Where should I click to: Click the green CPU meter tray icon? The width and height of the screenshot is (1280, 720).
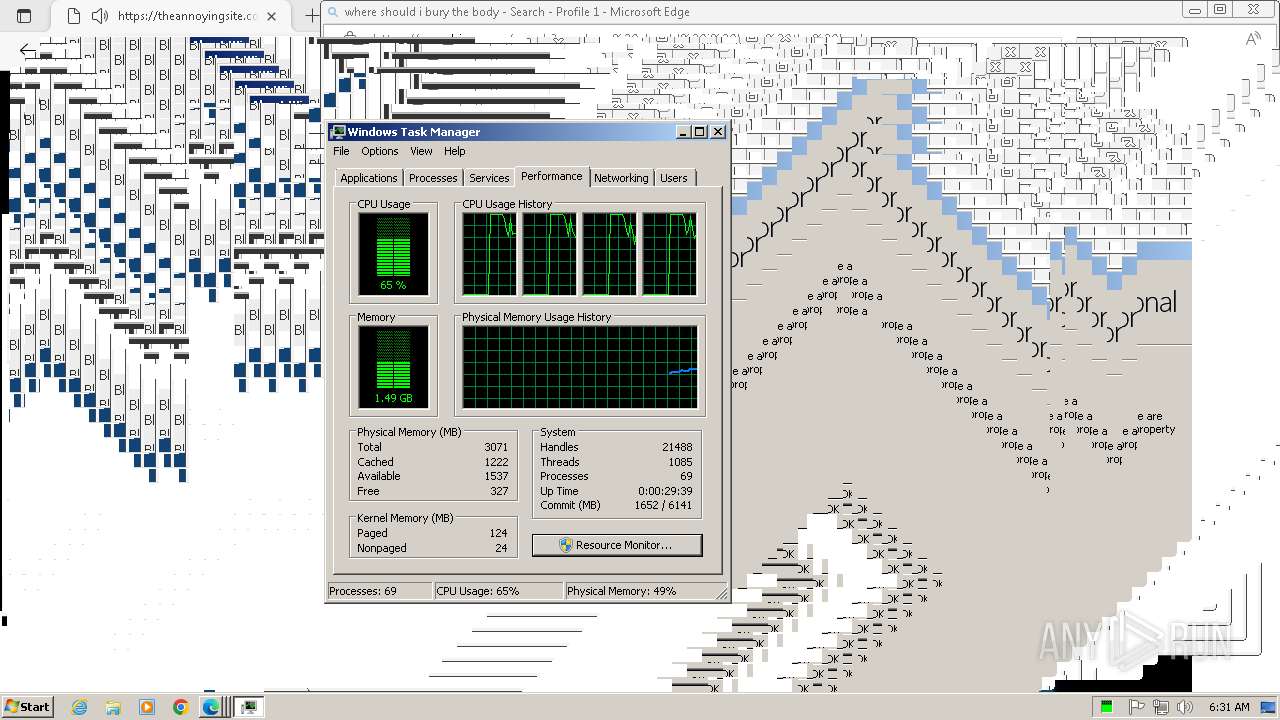tap(1107, 707)
